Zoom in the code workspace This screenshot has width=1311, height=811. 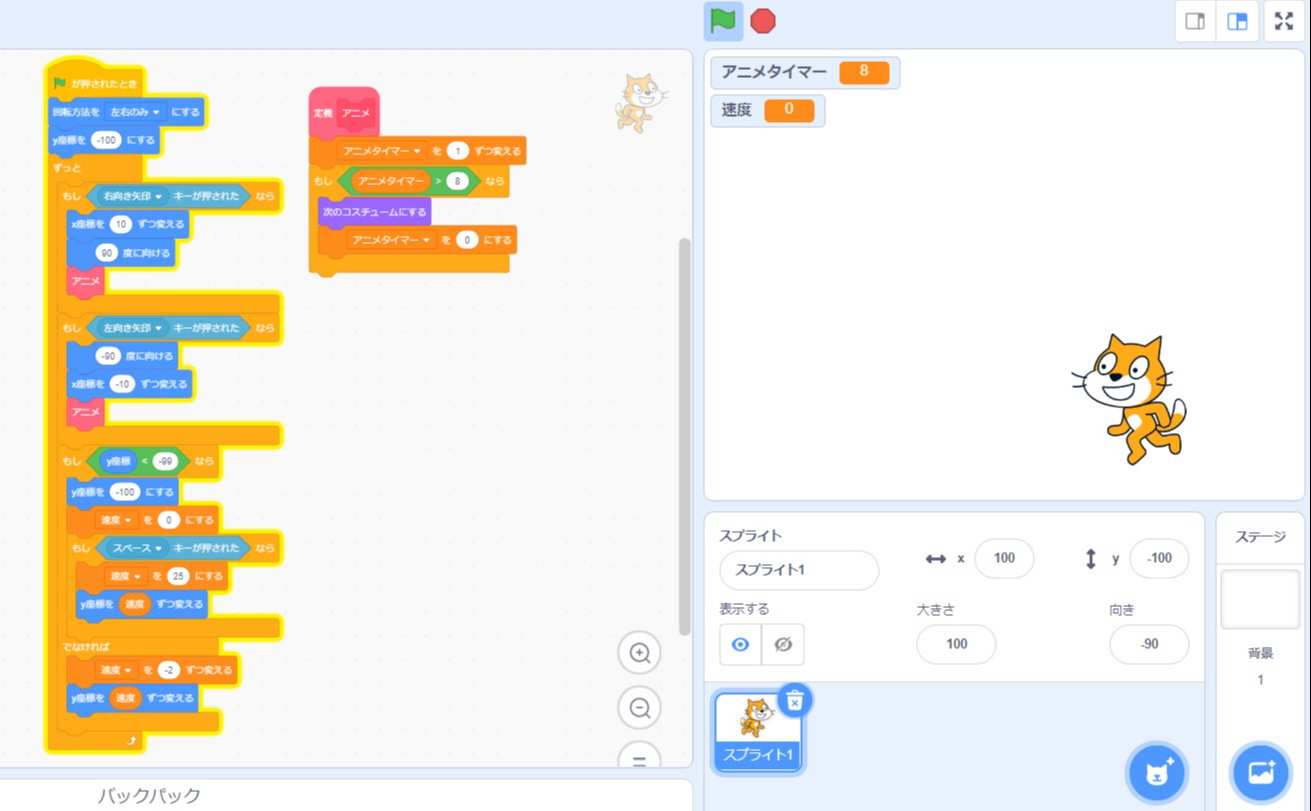pyautogui.click(x=639, y=654)
